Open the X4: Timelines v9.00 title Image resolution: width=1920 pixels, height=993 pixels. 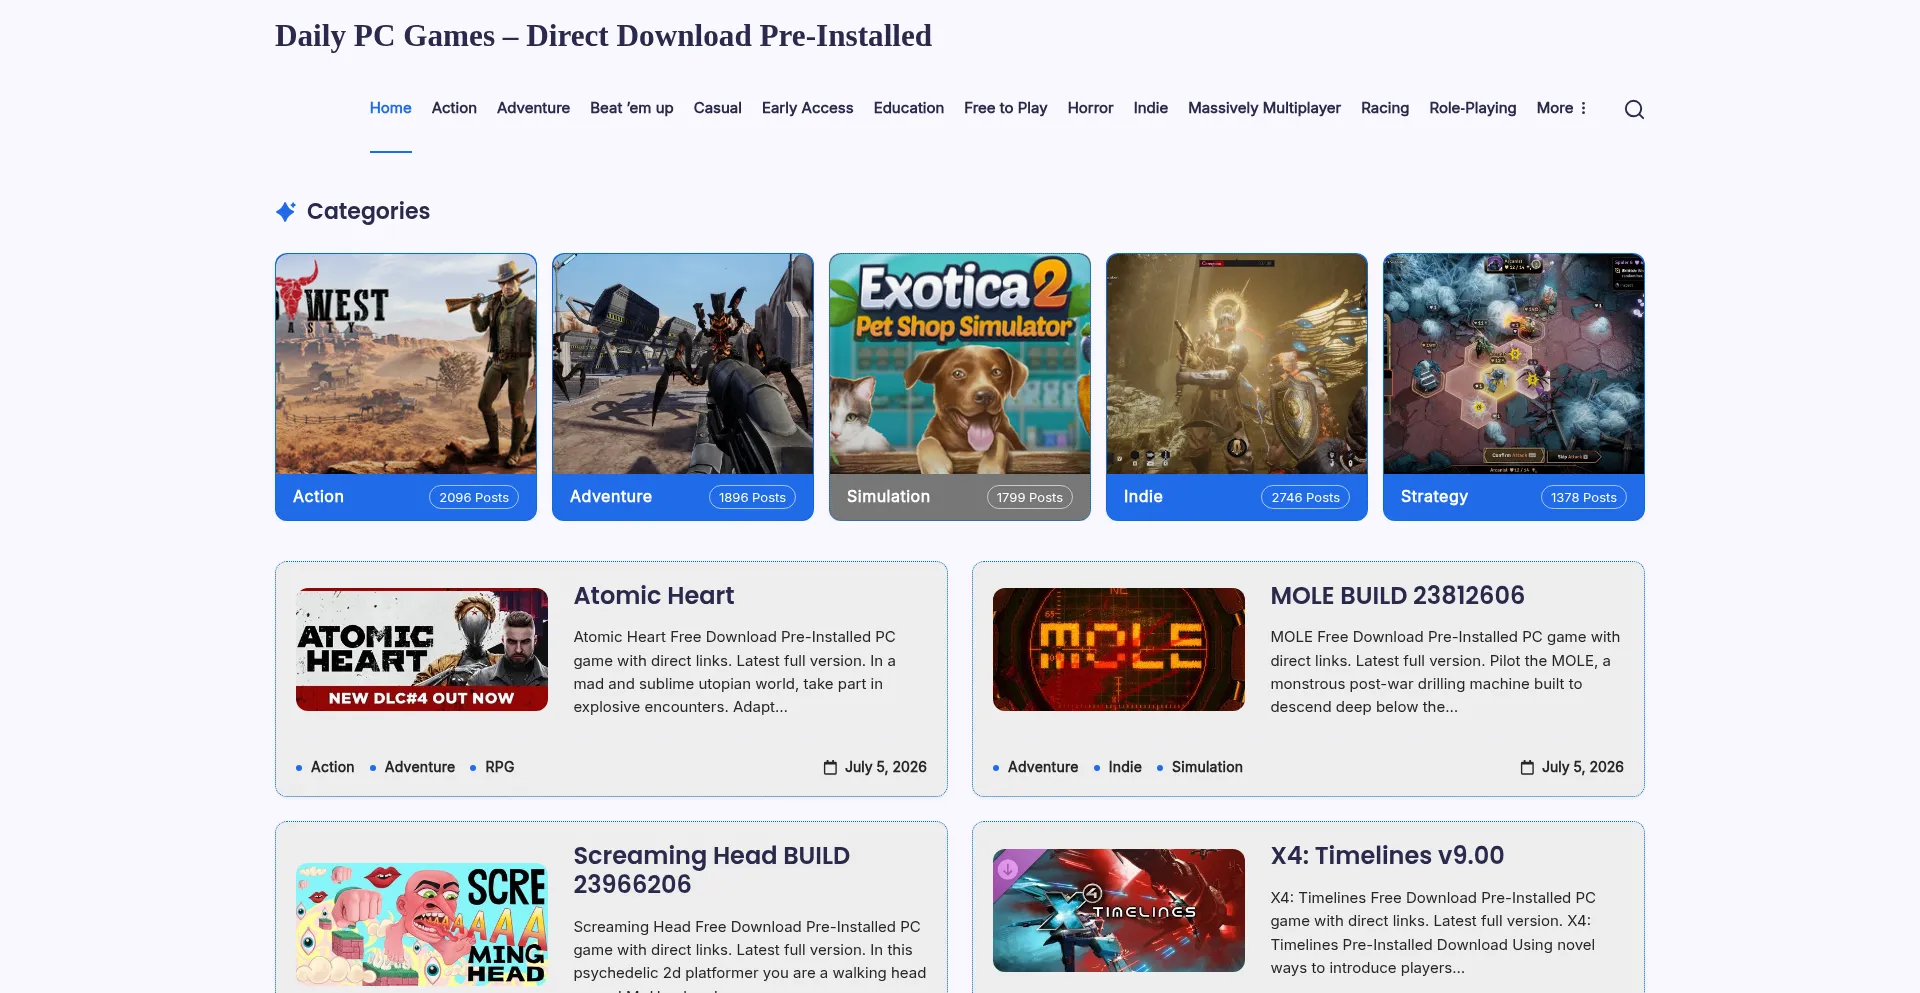click(x=1387, y=856)
